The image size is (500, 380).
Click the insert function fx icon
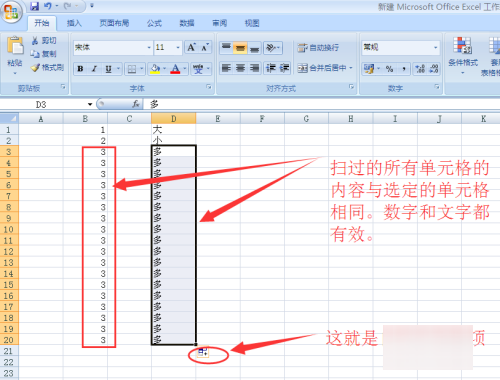pos(136,104)
